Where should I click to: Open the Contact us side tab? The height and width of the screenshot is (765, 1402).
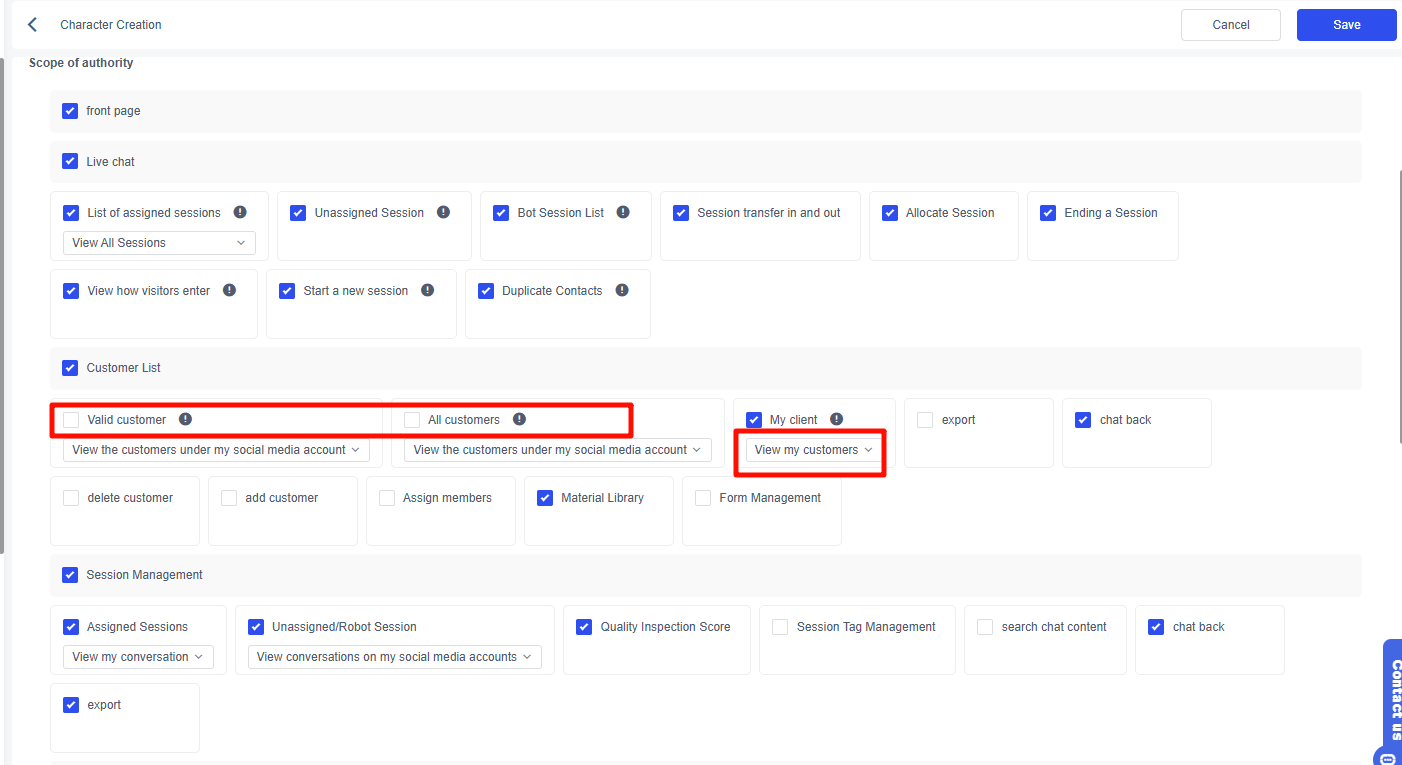point(1393,700)
